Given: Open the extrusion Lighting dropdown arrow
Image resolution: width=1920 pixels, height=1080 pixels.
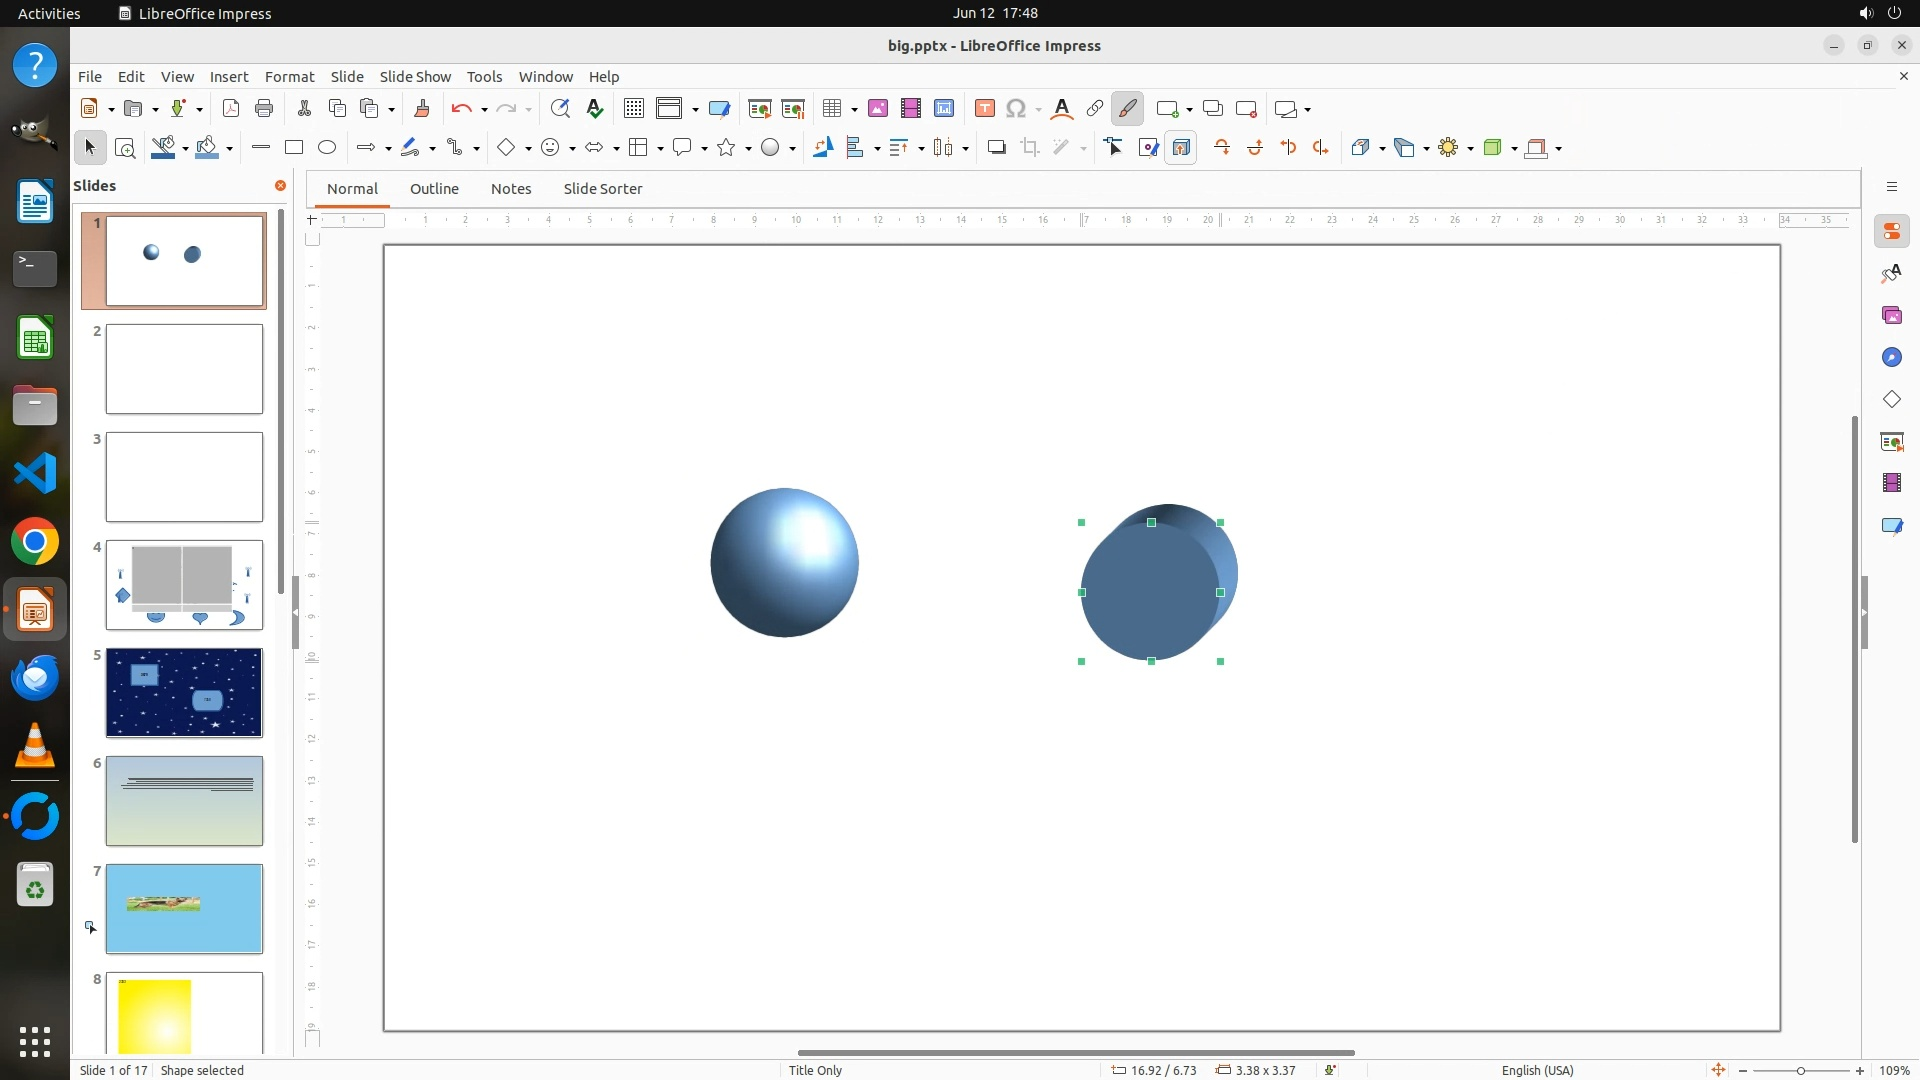Looking at the screenshot, I should tap(1471, 149).
